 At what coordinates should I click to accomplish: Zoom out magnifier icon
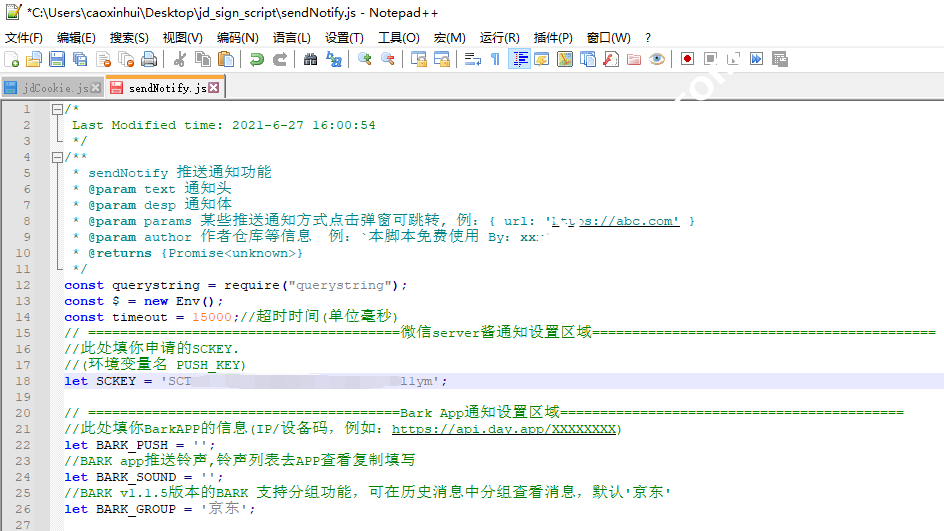coord(388,59)
